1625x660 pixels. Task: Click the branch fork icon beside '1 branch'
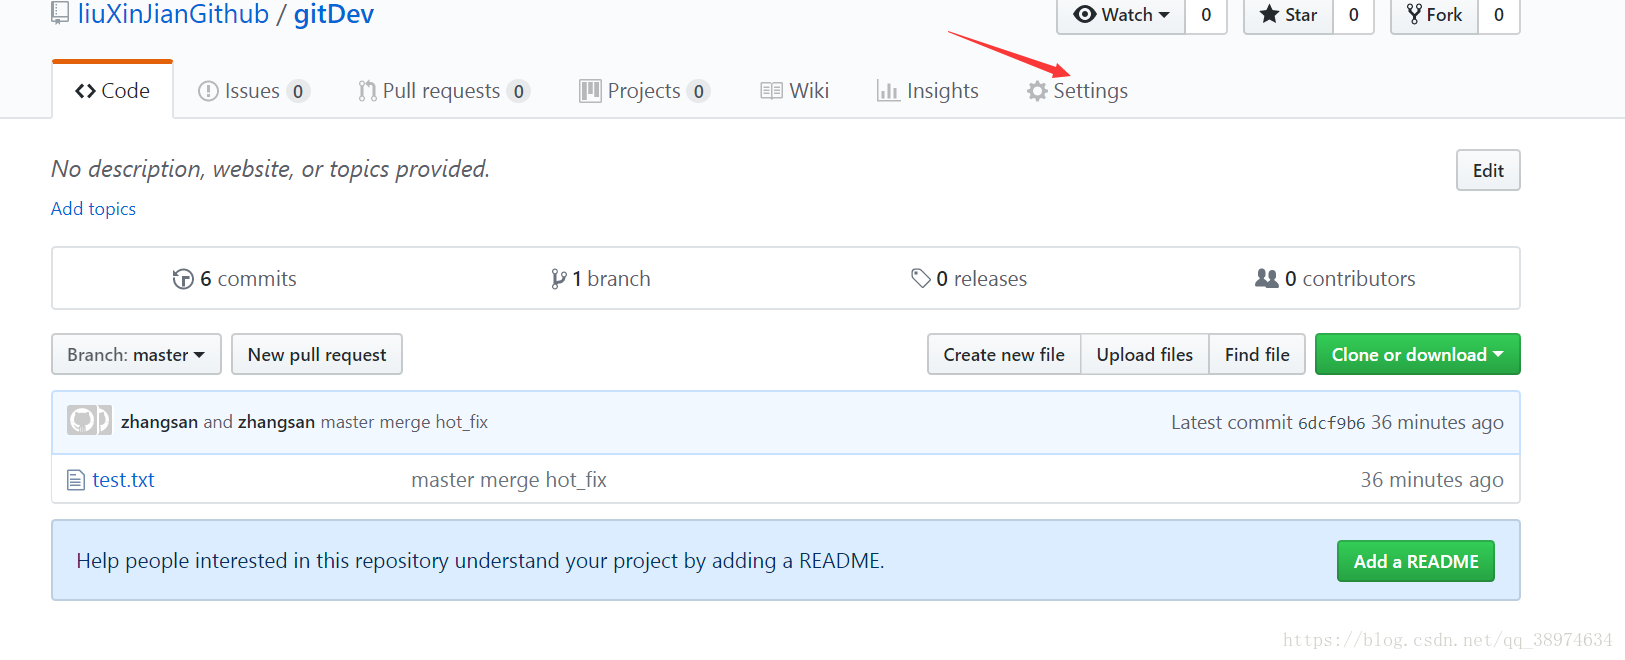coord(558,279)
